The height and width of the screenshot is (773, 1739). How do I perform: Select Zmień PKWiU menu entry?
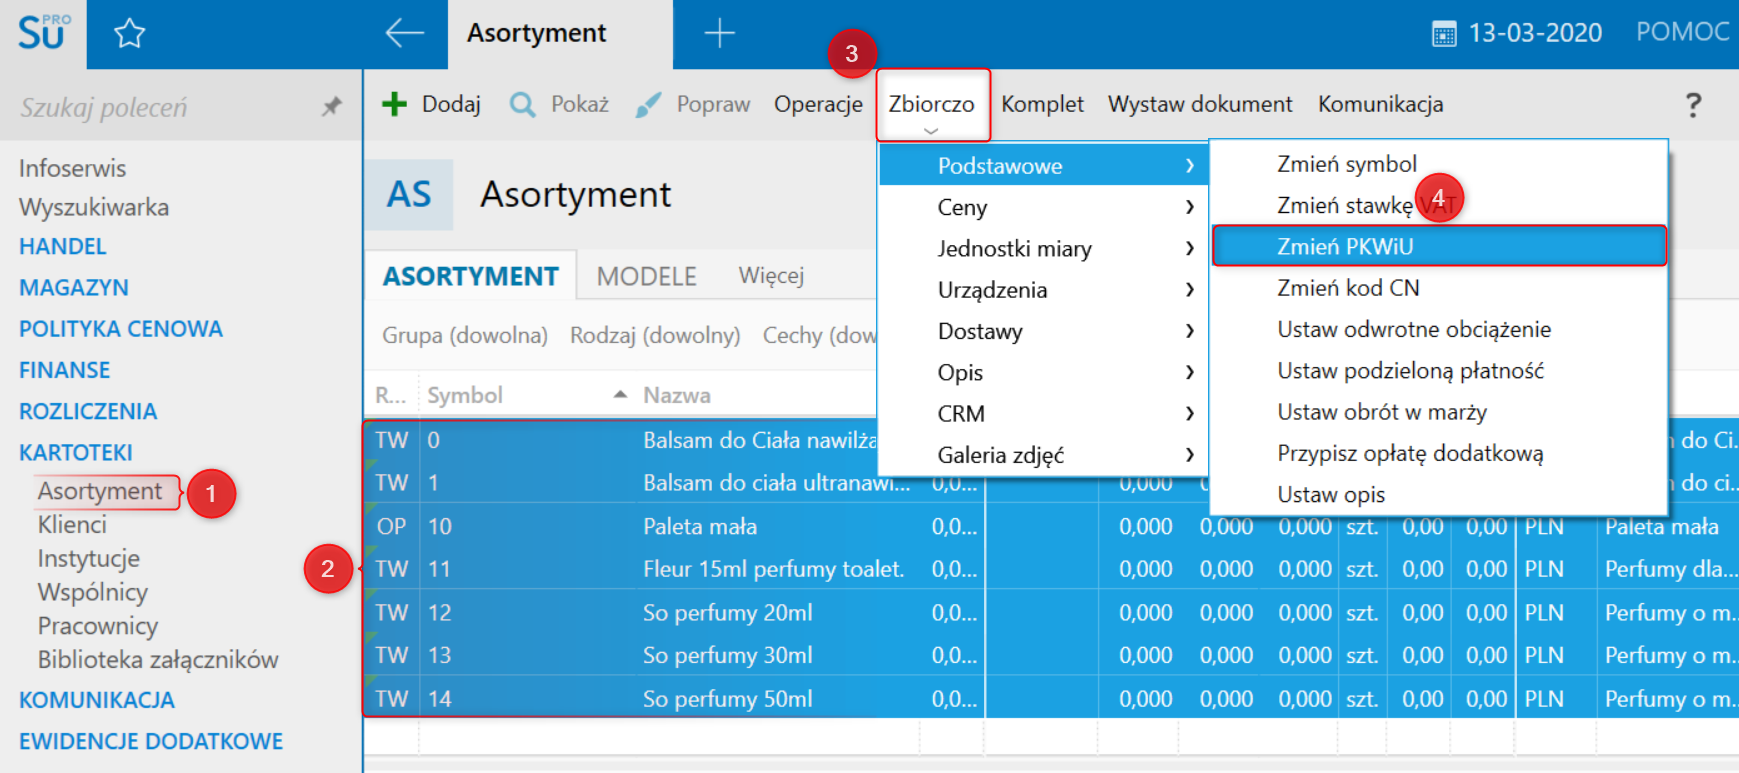[x=1439, y=246]
